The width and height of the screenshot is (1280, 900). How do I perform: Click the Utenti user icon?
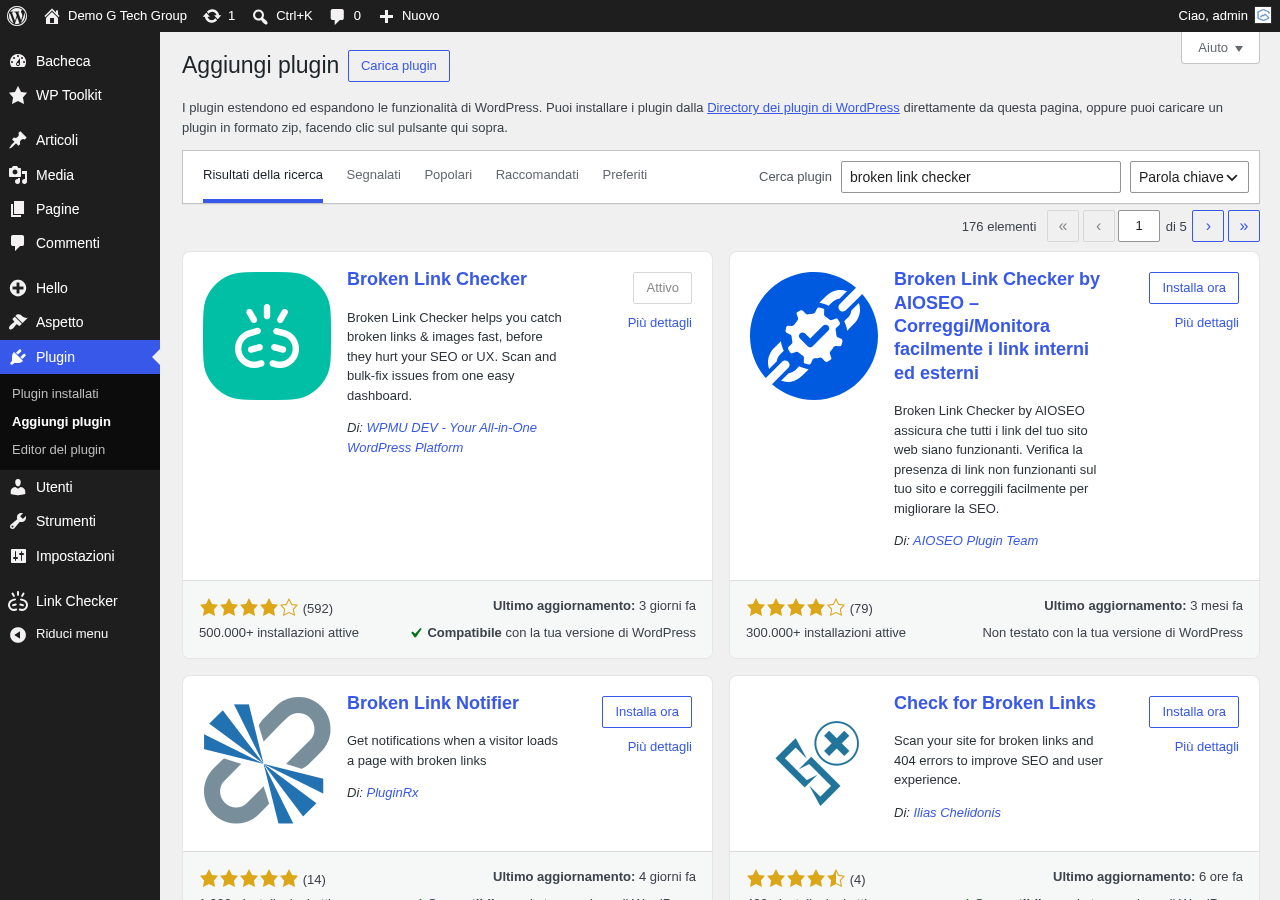18,487
